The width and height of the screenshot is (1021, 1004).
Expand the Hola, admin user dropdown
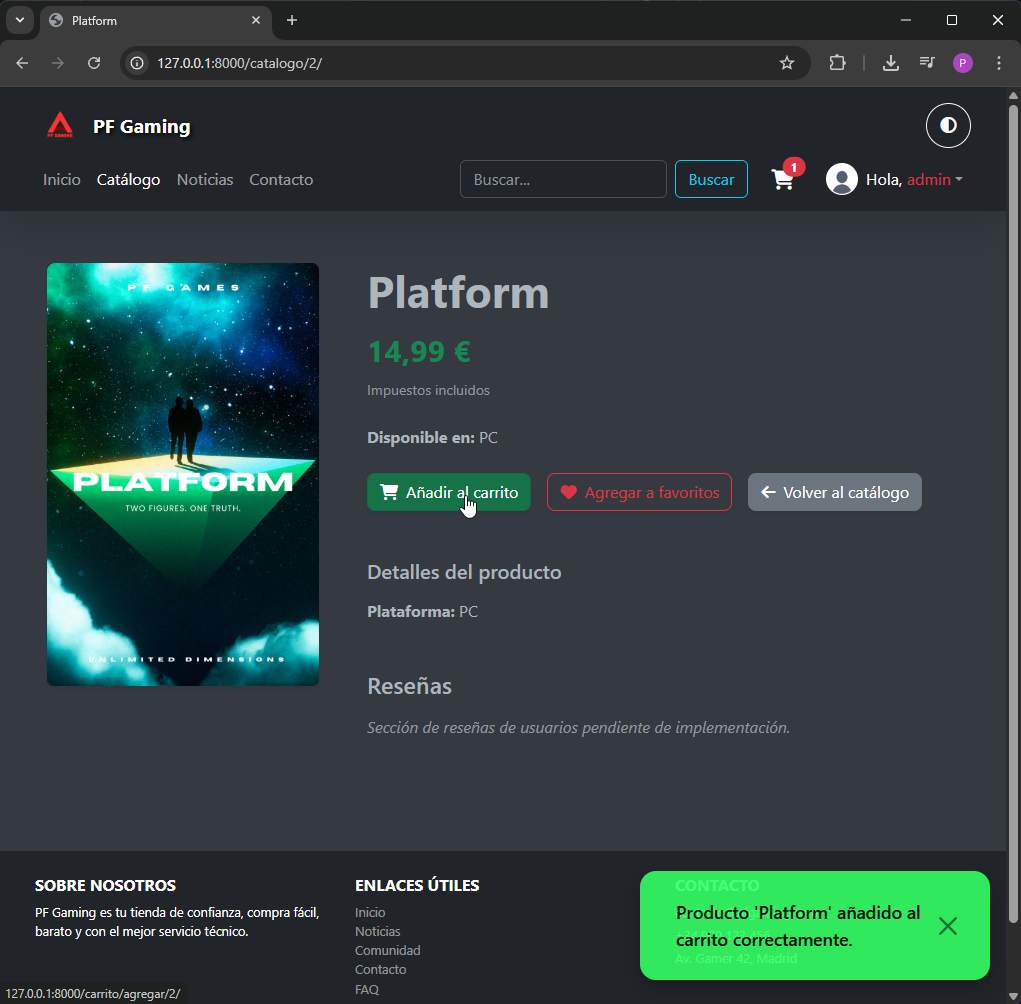914,180
